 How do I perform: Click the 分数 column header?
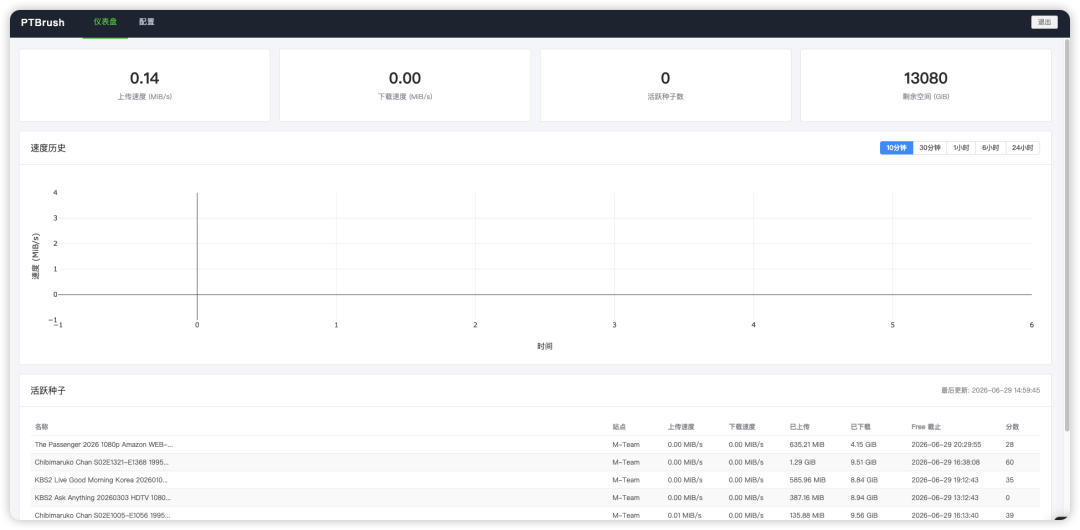[x=1012, y=427]
